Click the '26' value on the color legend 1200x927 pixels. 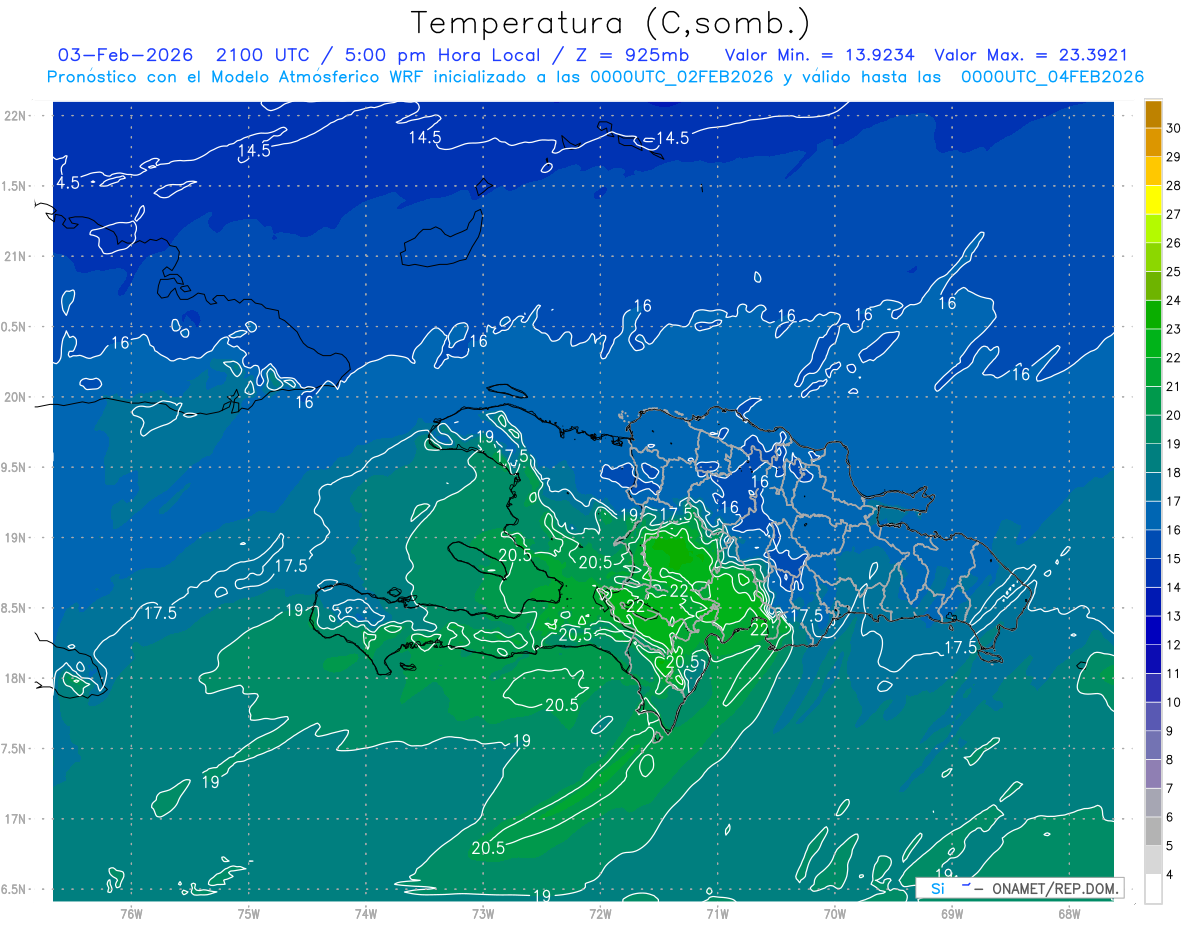1174,243
